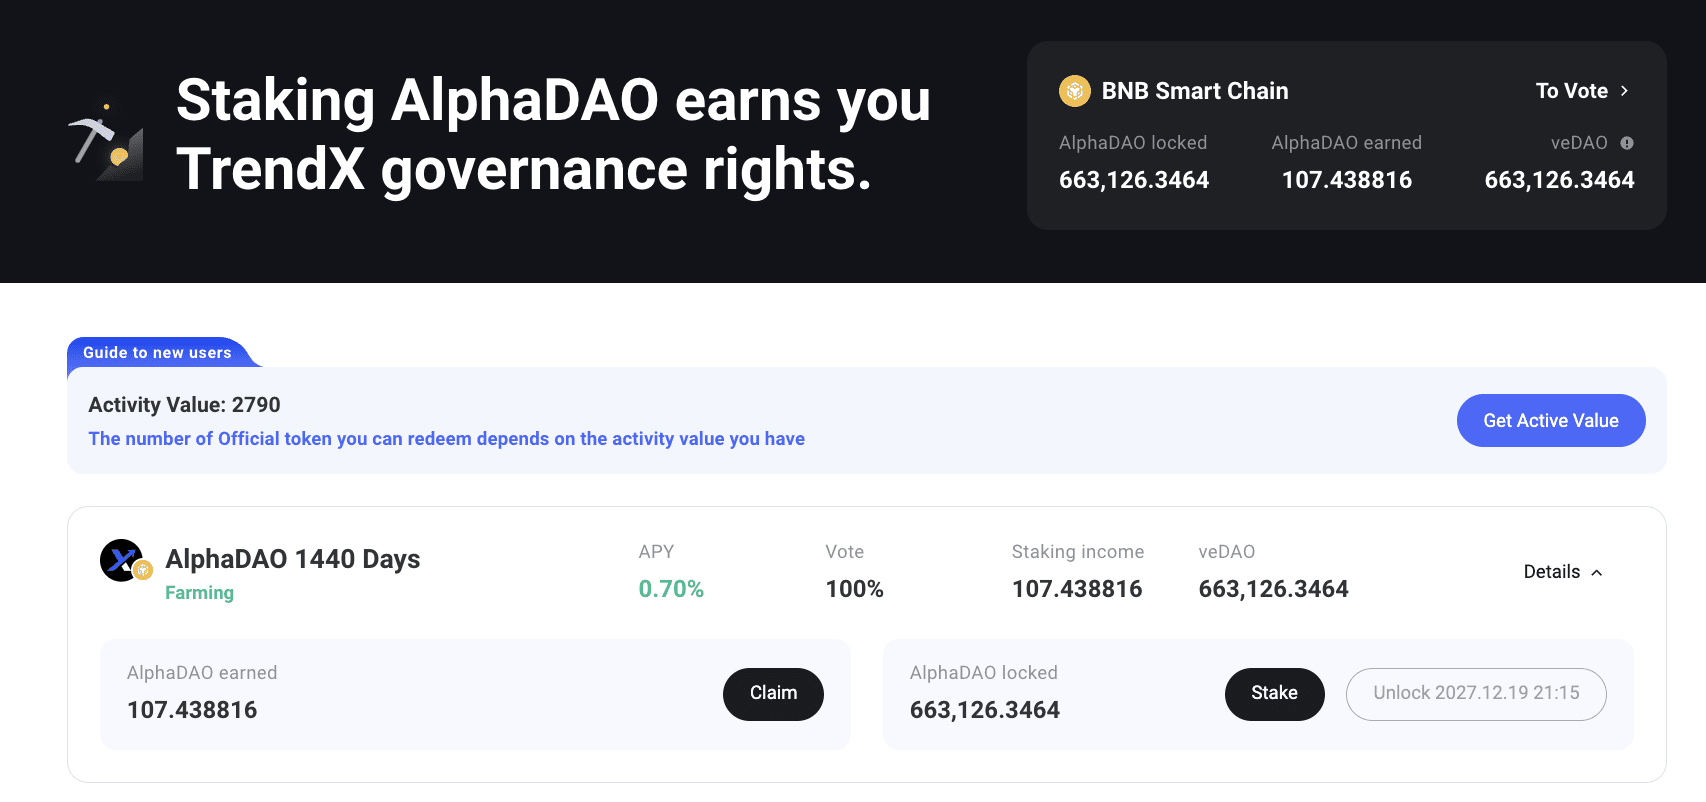Viewport: 1706px width, 802px height.
Task: Click the Activity Value: 2790 text
Action: tap(184, 405)
